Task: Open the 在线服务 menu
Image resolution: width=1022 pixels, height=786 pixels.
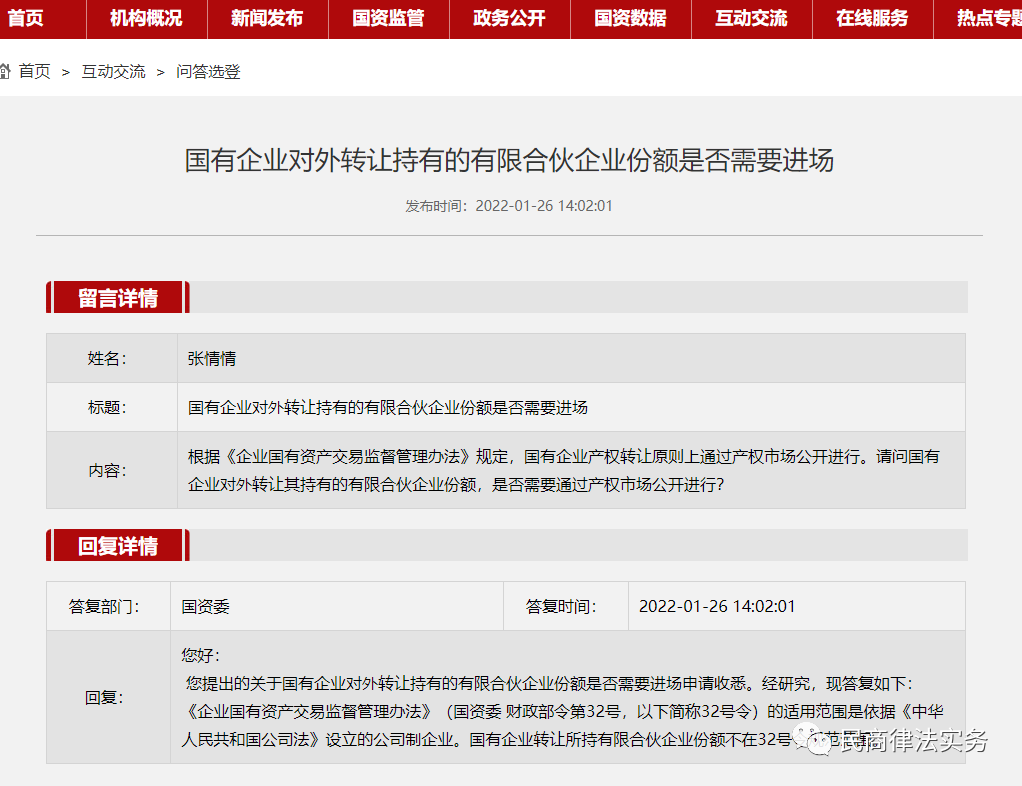Action: pos(871,19)
